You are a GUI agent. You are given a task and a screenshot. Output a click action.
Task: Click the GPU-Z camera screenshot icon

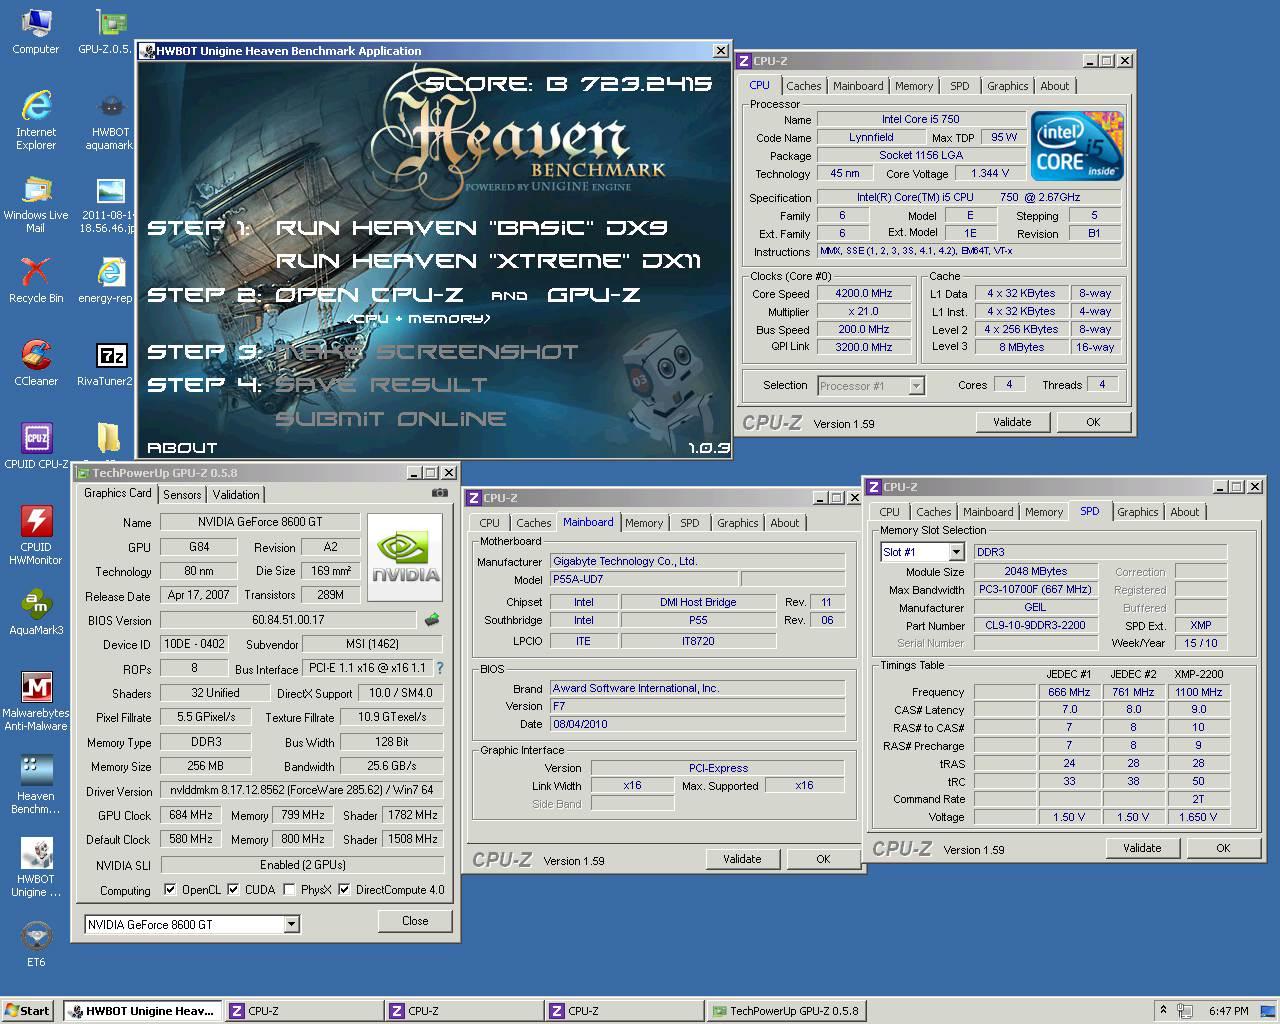(x=439, y=493)
